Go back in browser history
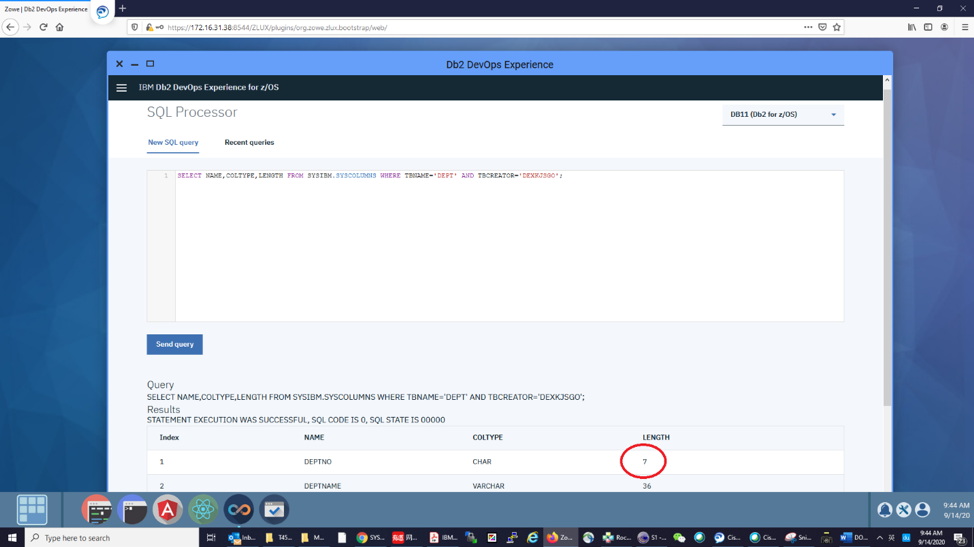This screenshot has height=547, width=974. click(x=10, y=27)
